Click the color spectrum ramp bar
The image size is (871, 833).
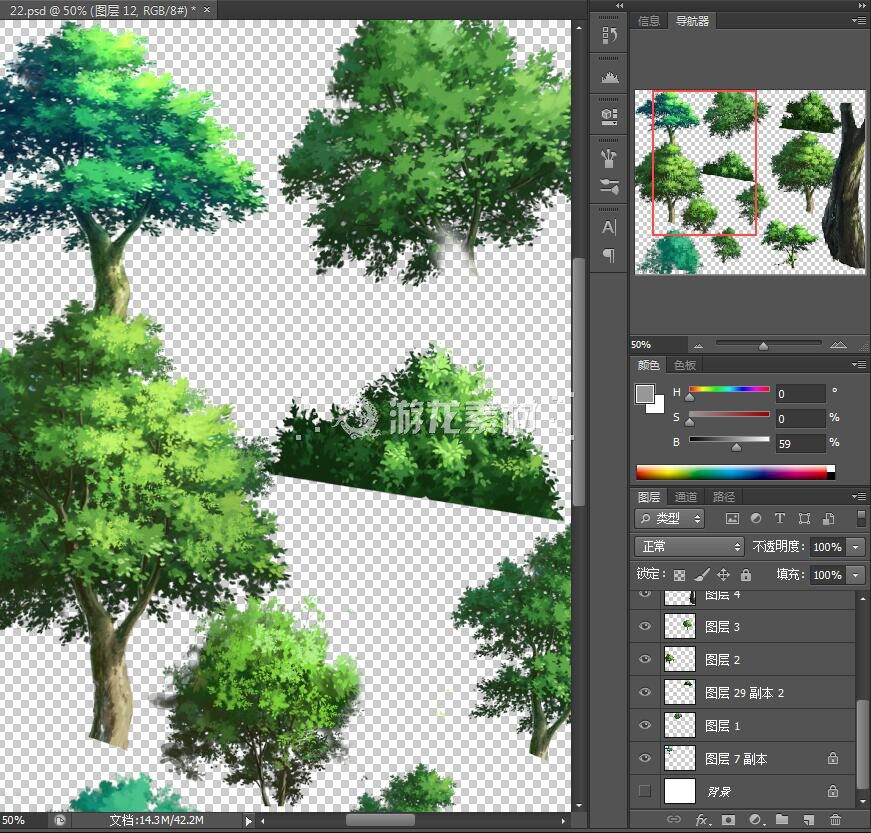(735, 472)
